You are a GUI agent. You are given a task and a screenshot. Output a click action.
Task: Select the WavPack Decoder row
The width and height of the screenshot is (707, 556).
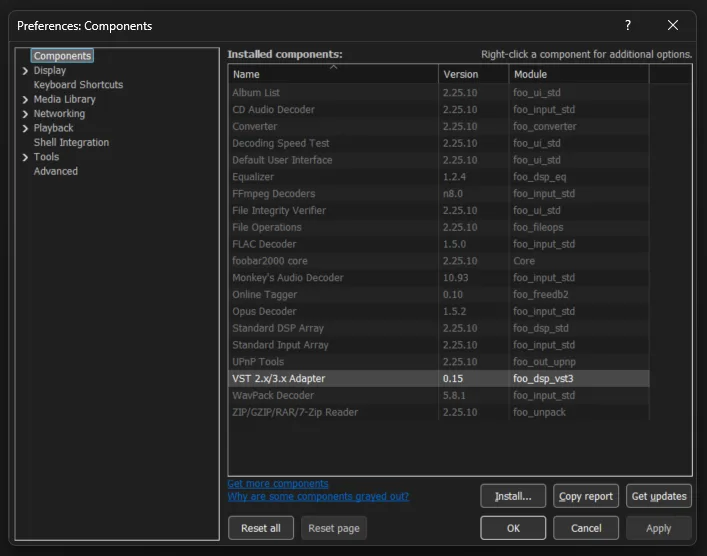(x=439, y=395)
